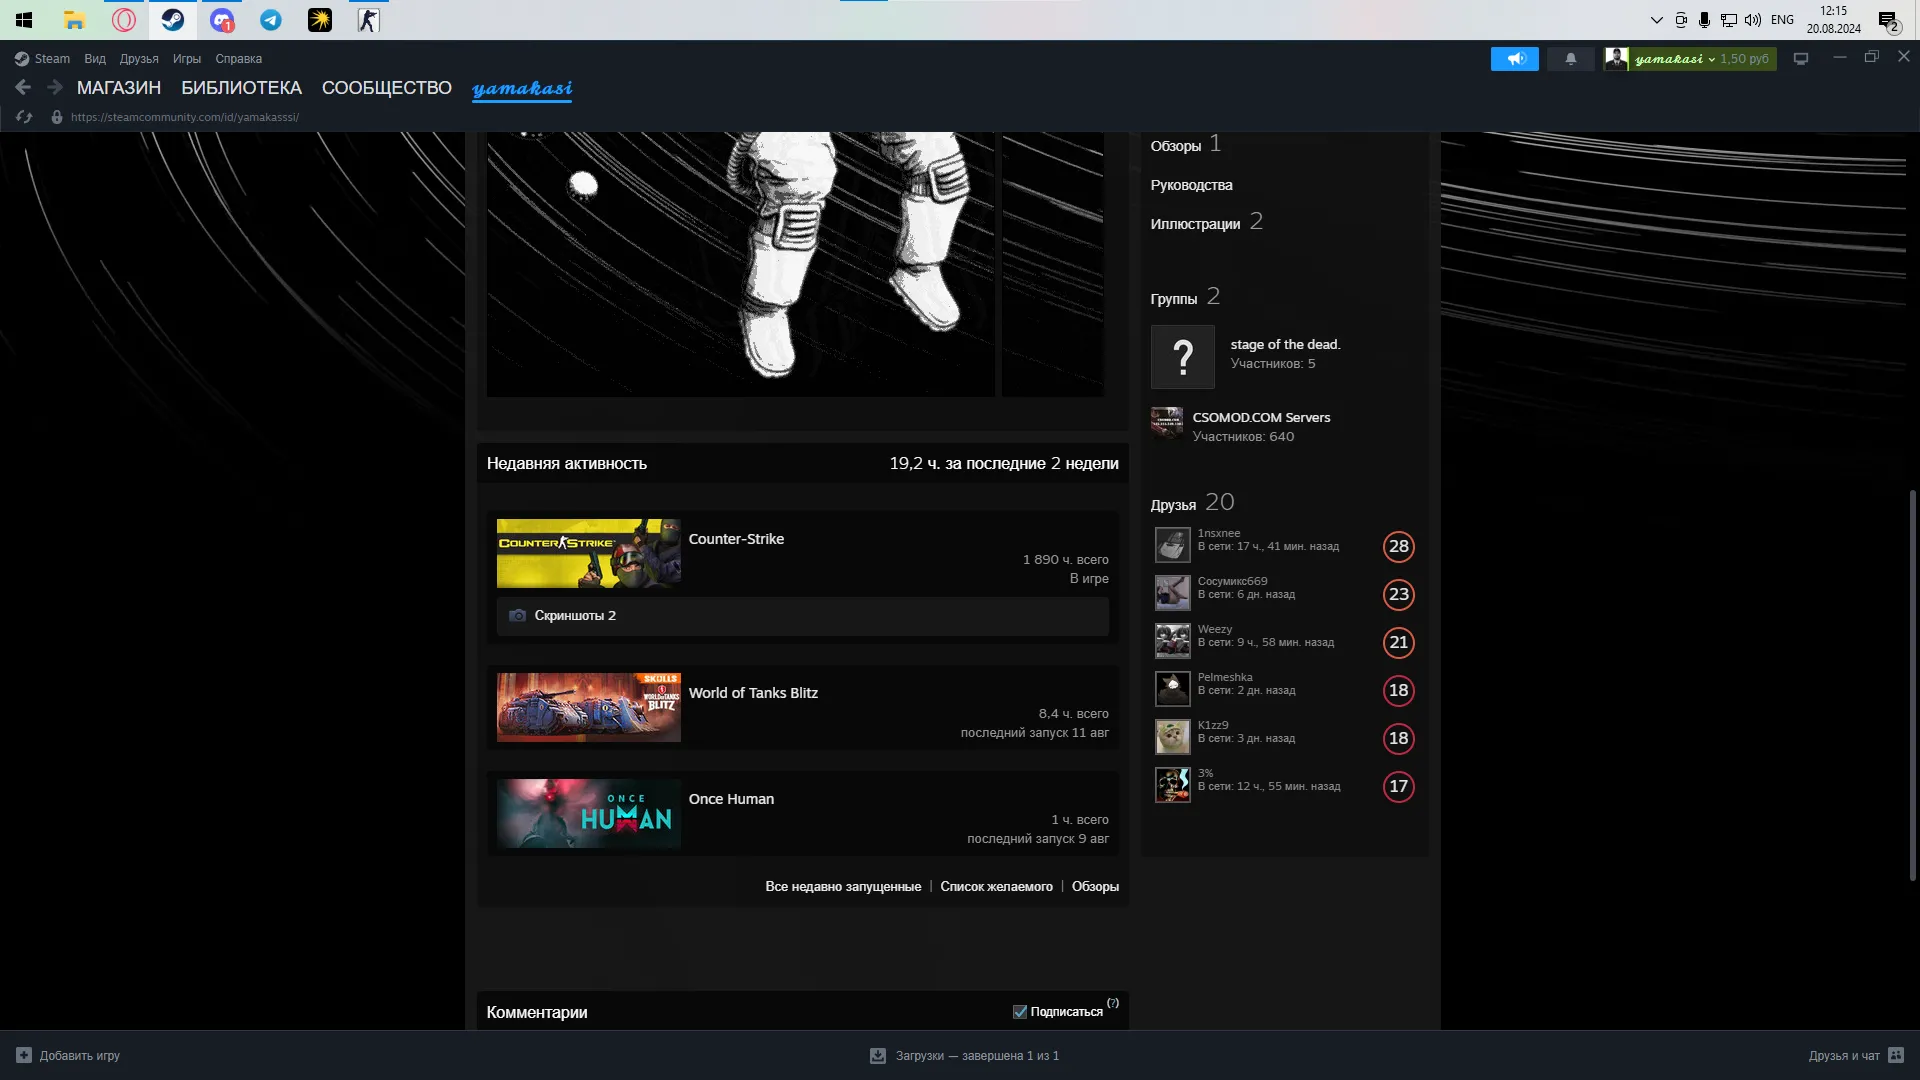Open the notifications bell icon
Image resolution: width=1920 pixels, height=1080 pixels.
click(x=1570, y=59)
